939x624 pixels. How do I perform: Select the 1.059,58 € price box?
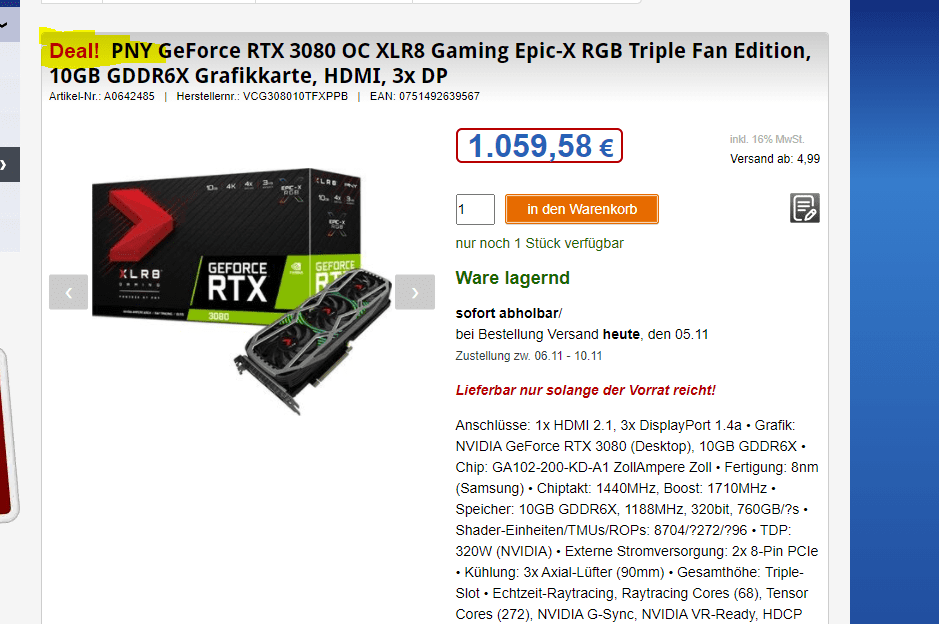point(540,146)
